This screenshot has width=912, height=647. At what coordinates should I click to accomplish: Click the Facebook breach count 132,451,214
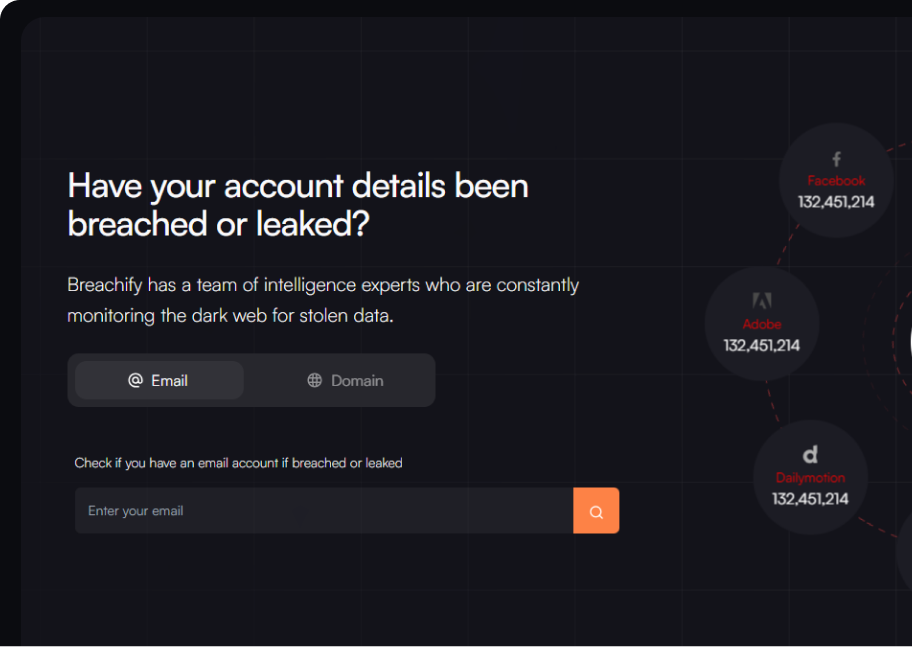(x=836, y=202)
